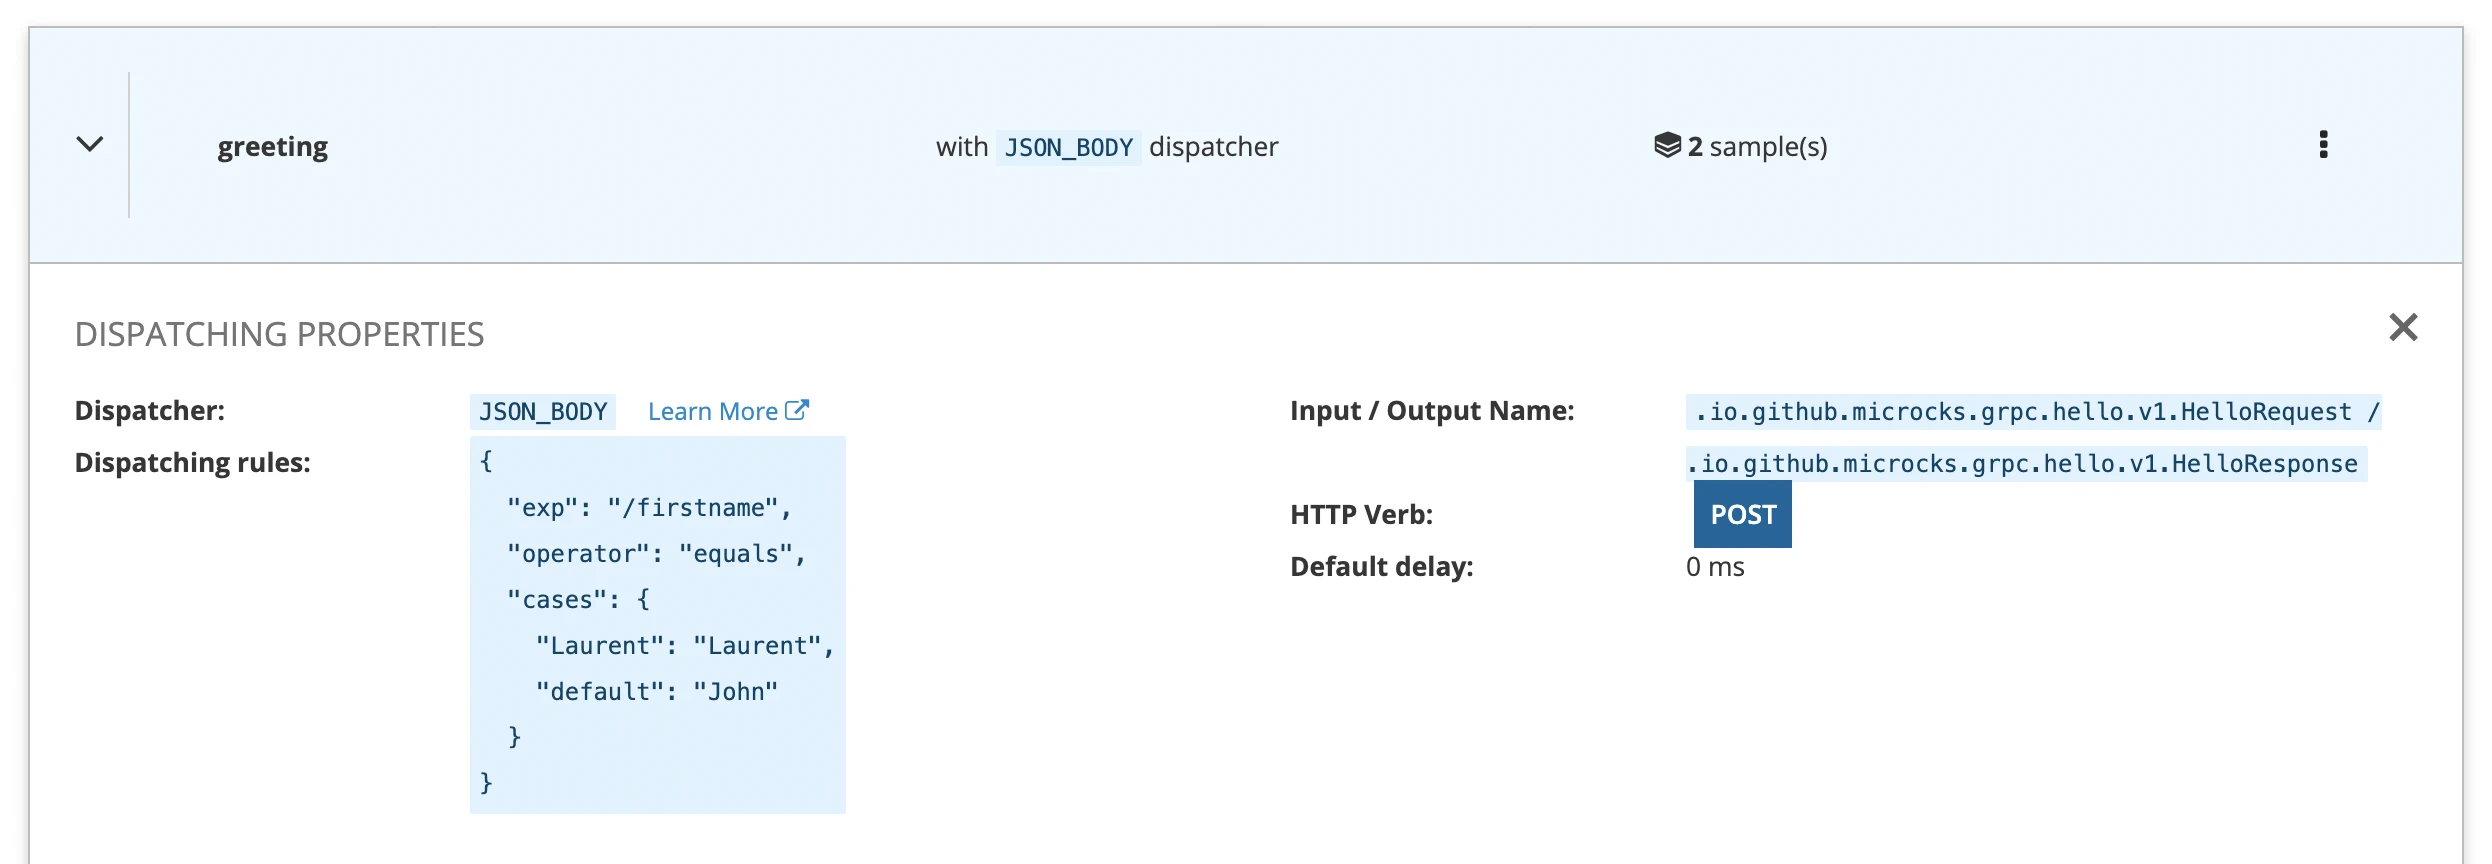Click the JSON_BODY badge in the operation header
This screenshot has width=2492, height=864.
click(x=1068, y=148)
